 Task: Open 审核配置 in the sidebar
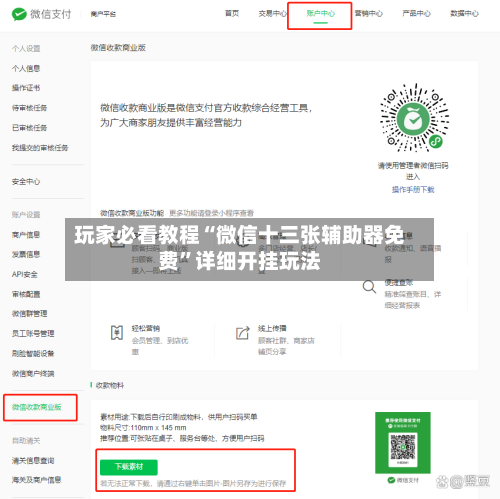pos(26,294)
